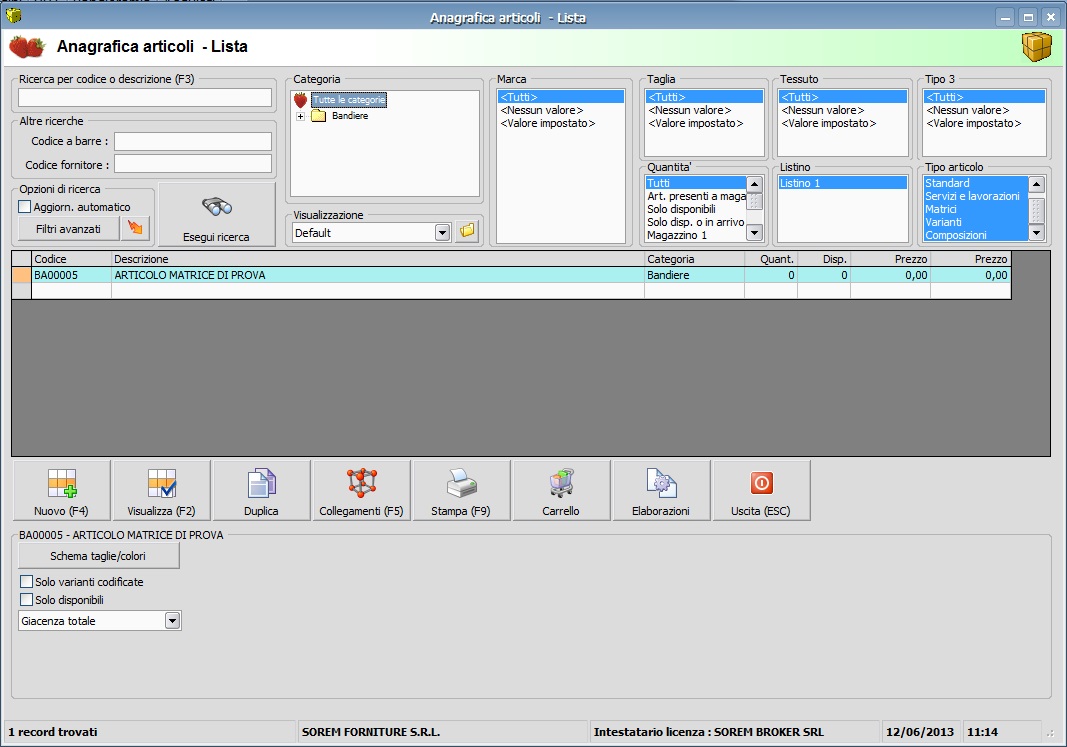The height and width of the screenshot is (747, 1067).
Task: Click the Schema taglie/colori button
Action: pyautogui.click(x=98, y=556)
